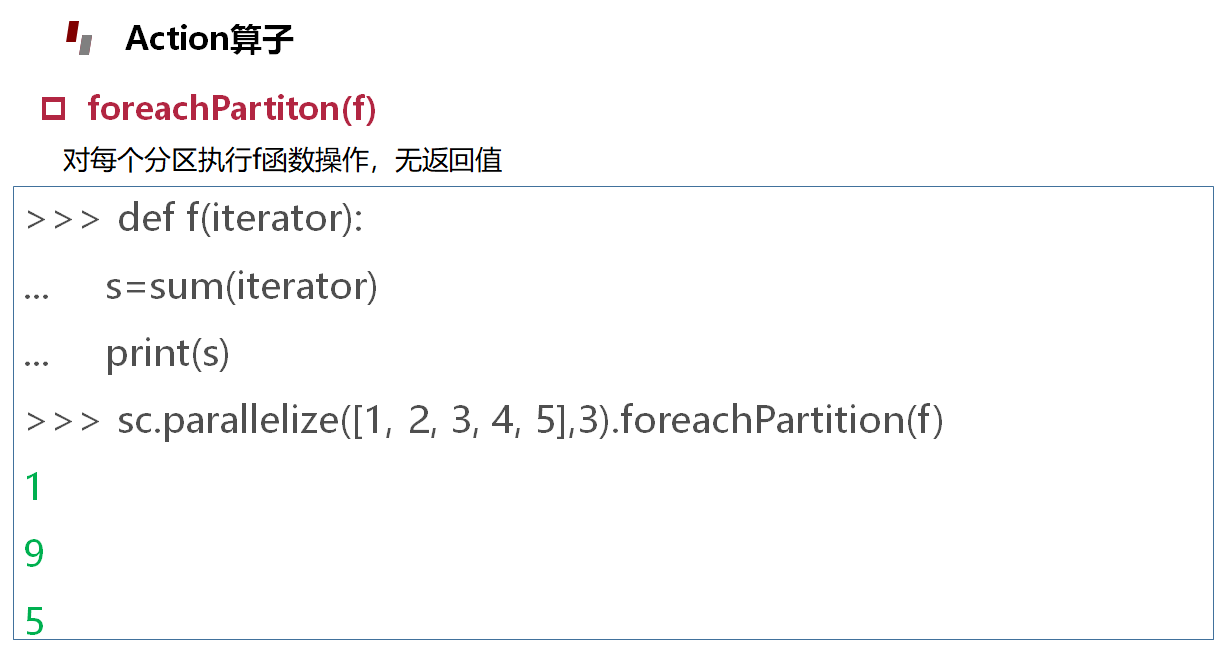
Task: Click the '...' prompt before s=sum
Action: (x=37, y=292)
